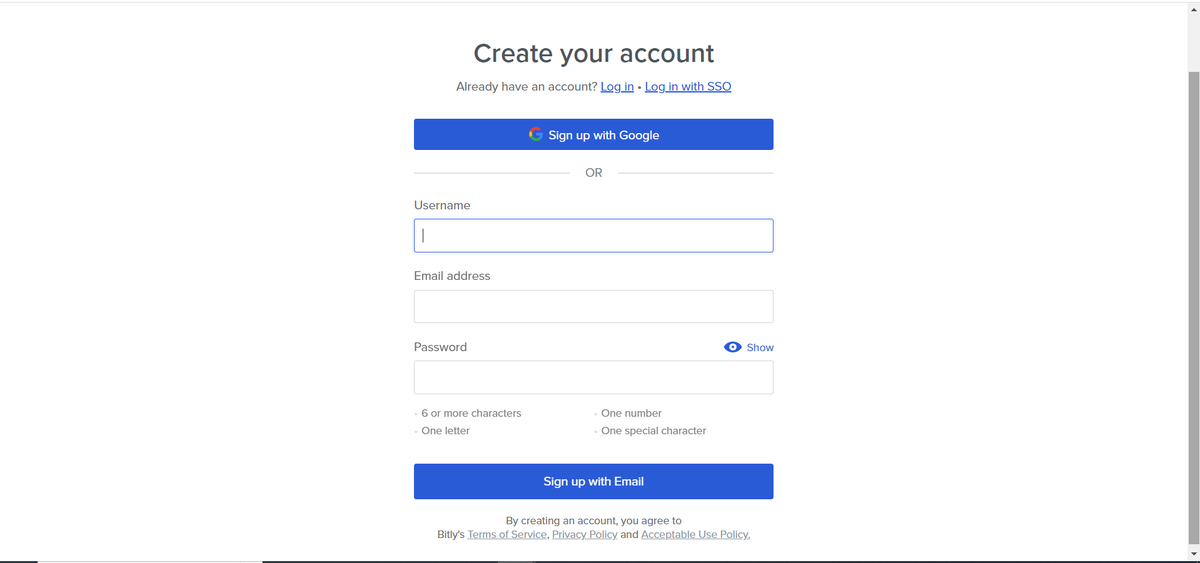Click the vertical scrollbar thumb
1200x563 pixels.
point(1193,300)
